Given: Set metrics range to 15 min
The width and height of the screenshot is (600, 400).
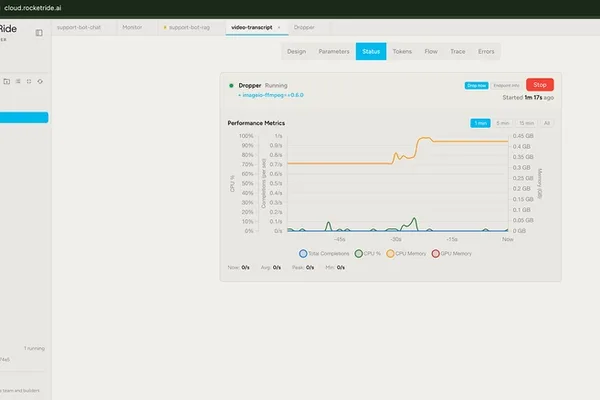Looking at the screenshot, I should (x=526, y=123).
